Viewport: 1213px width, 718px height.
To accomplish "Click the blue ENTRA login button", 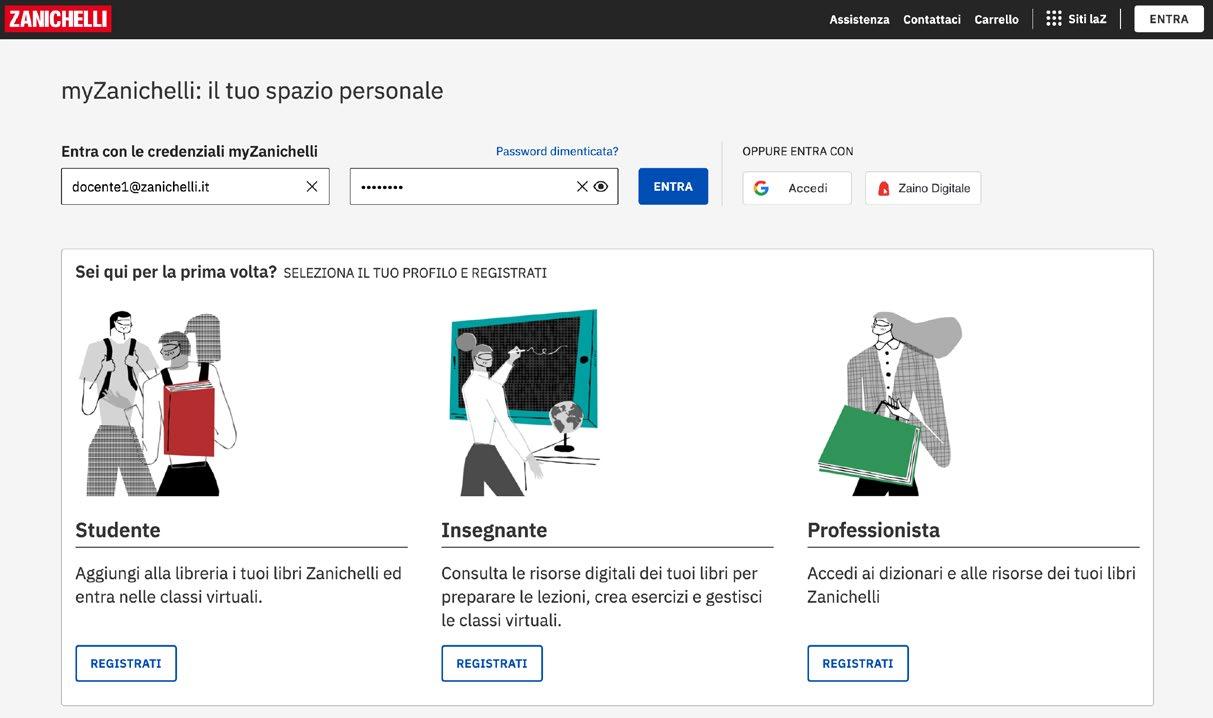I will (673, 187).
